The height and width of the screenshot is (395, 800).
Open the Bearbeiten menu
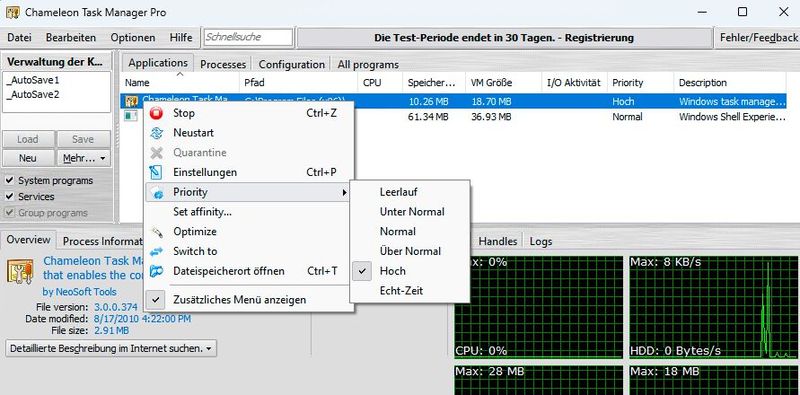tap(71, 38)
